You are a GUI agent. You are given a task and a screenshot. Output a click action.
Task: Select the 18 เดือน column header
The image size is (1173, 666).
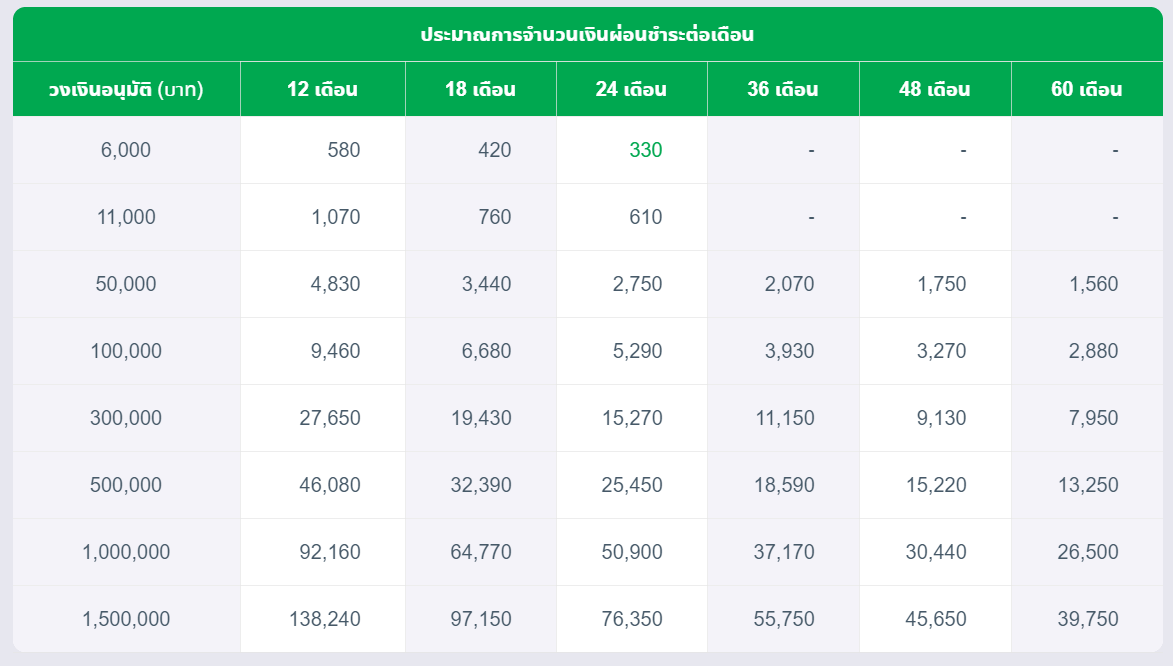tap(480, 89)
